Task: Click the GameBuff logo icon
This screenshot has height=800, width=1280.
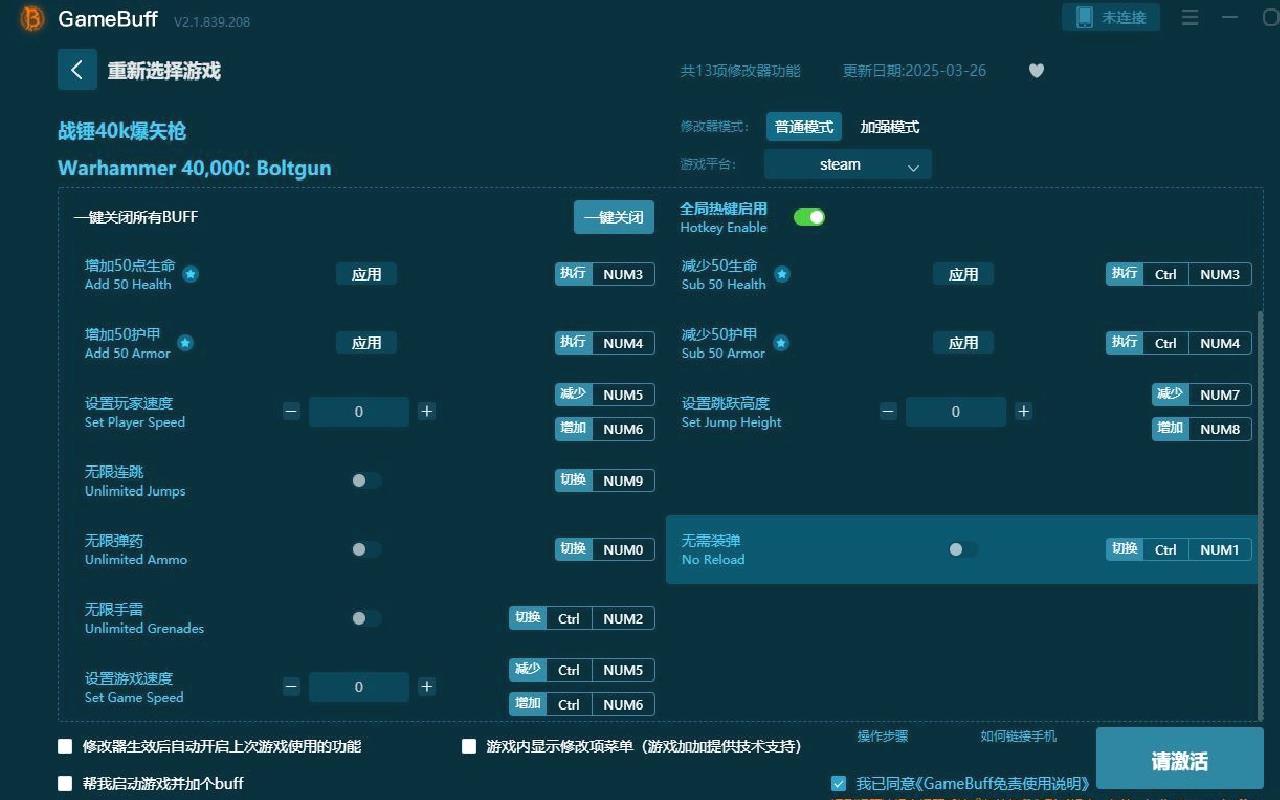Action: click(x=32, y=19)
